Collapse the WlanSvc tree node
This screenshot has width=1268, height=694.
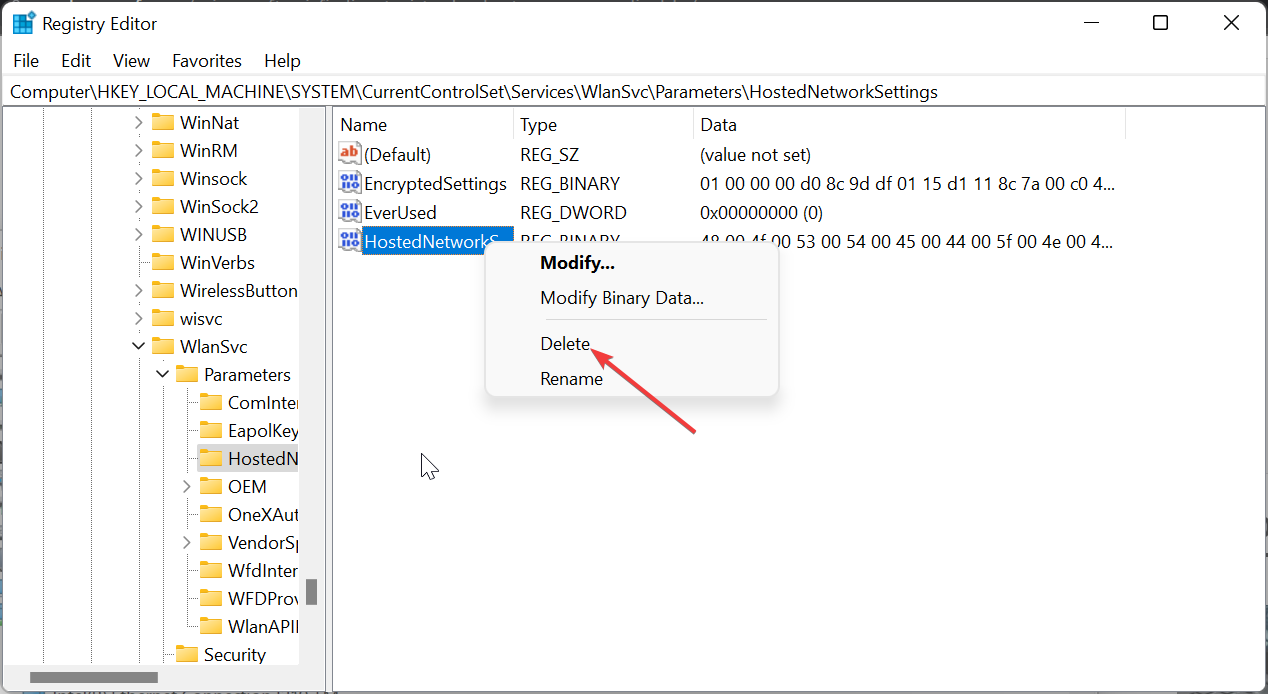139,346
